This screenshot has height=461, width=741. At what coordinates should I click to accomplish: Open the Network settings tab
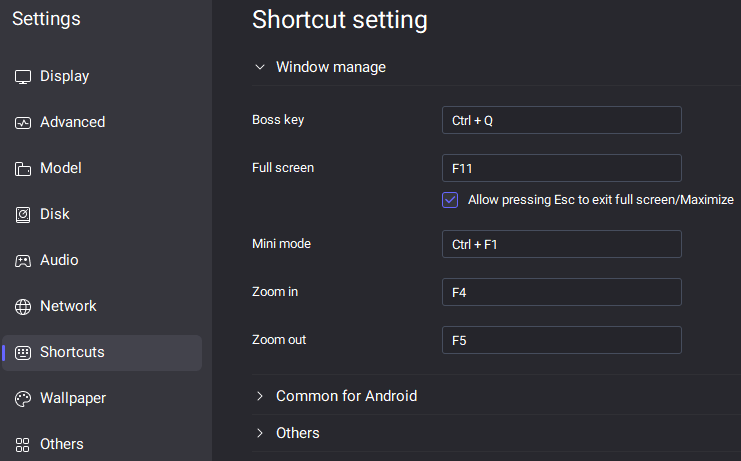tap(68, 306)
